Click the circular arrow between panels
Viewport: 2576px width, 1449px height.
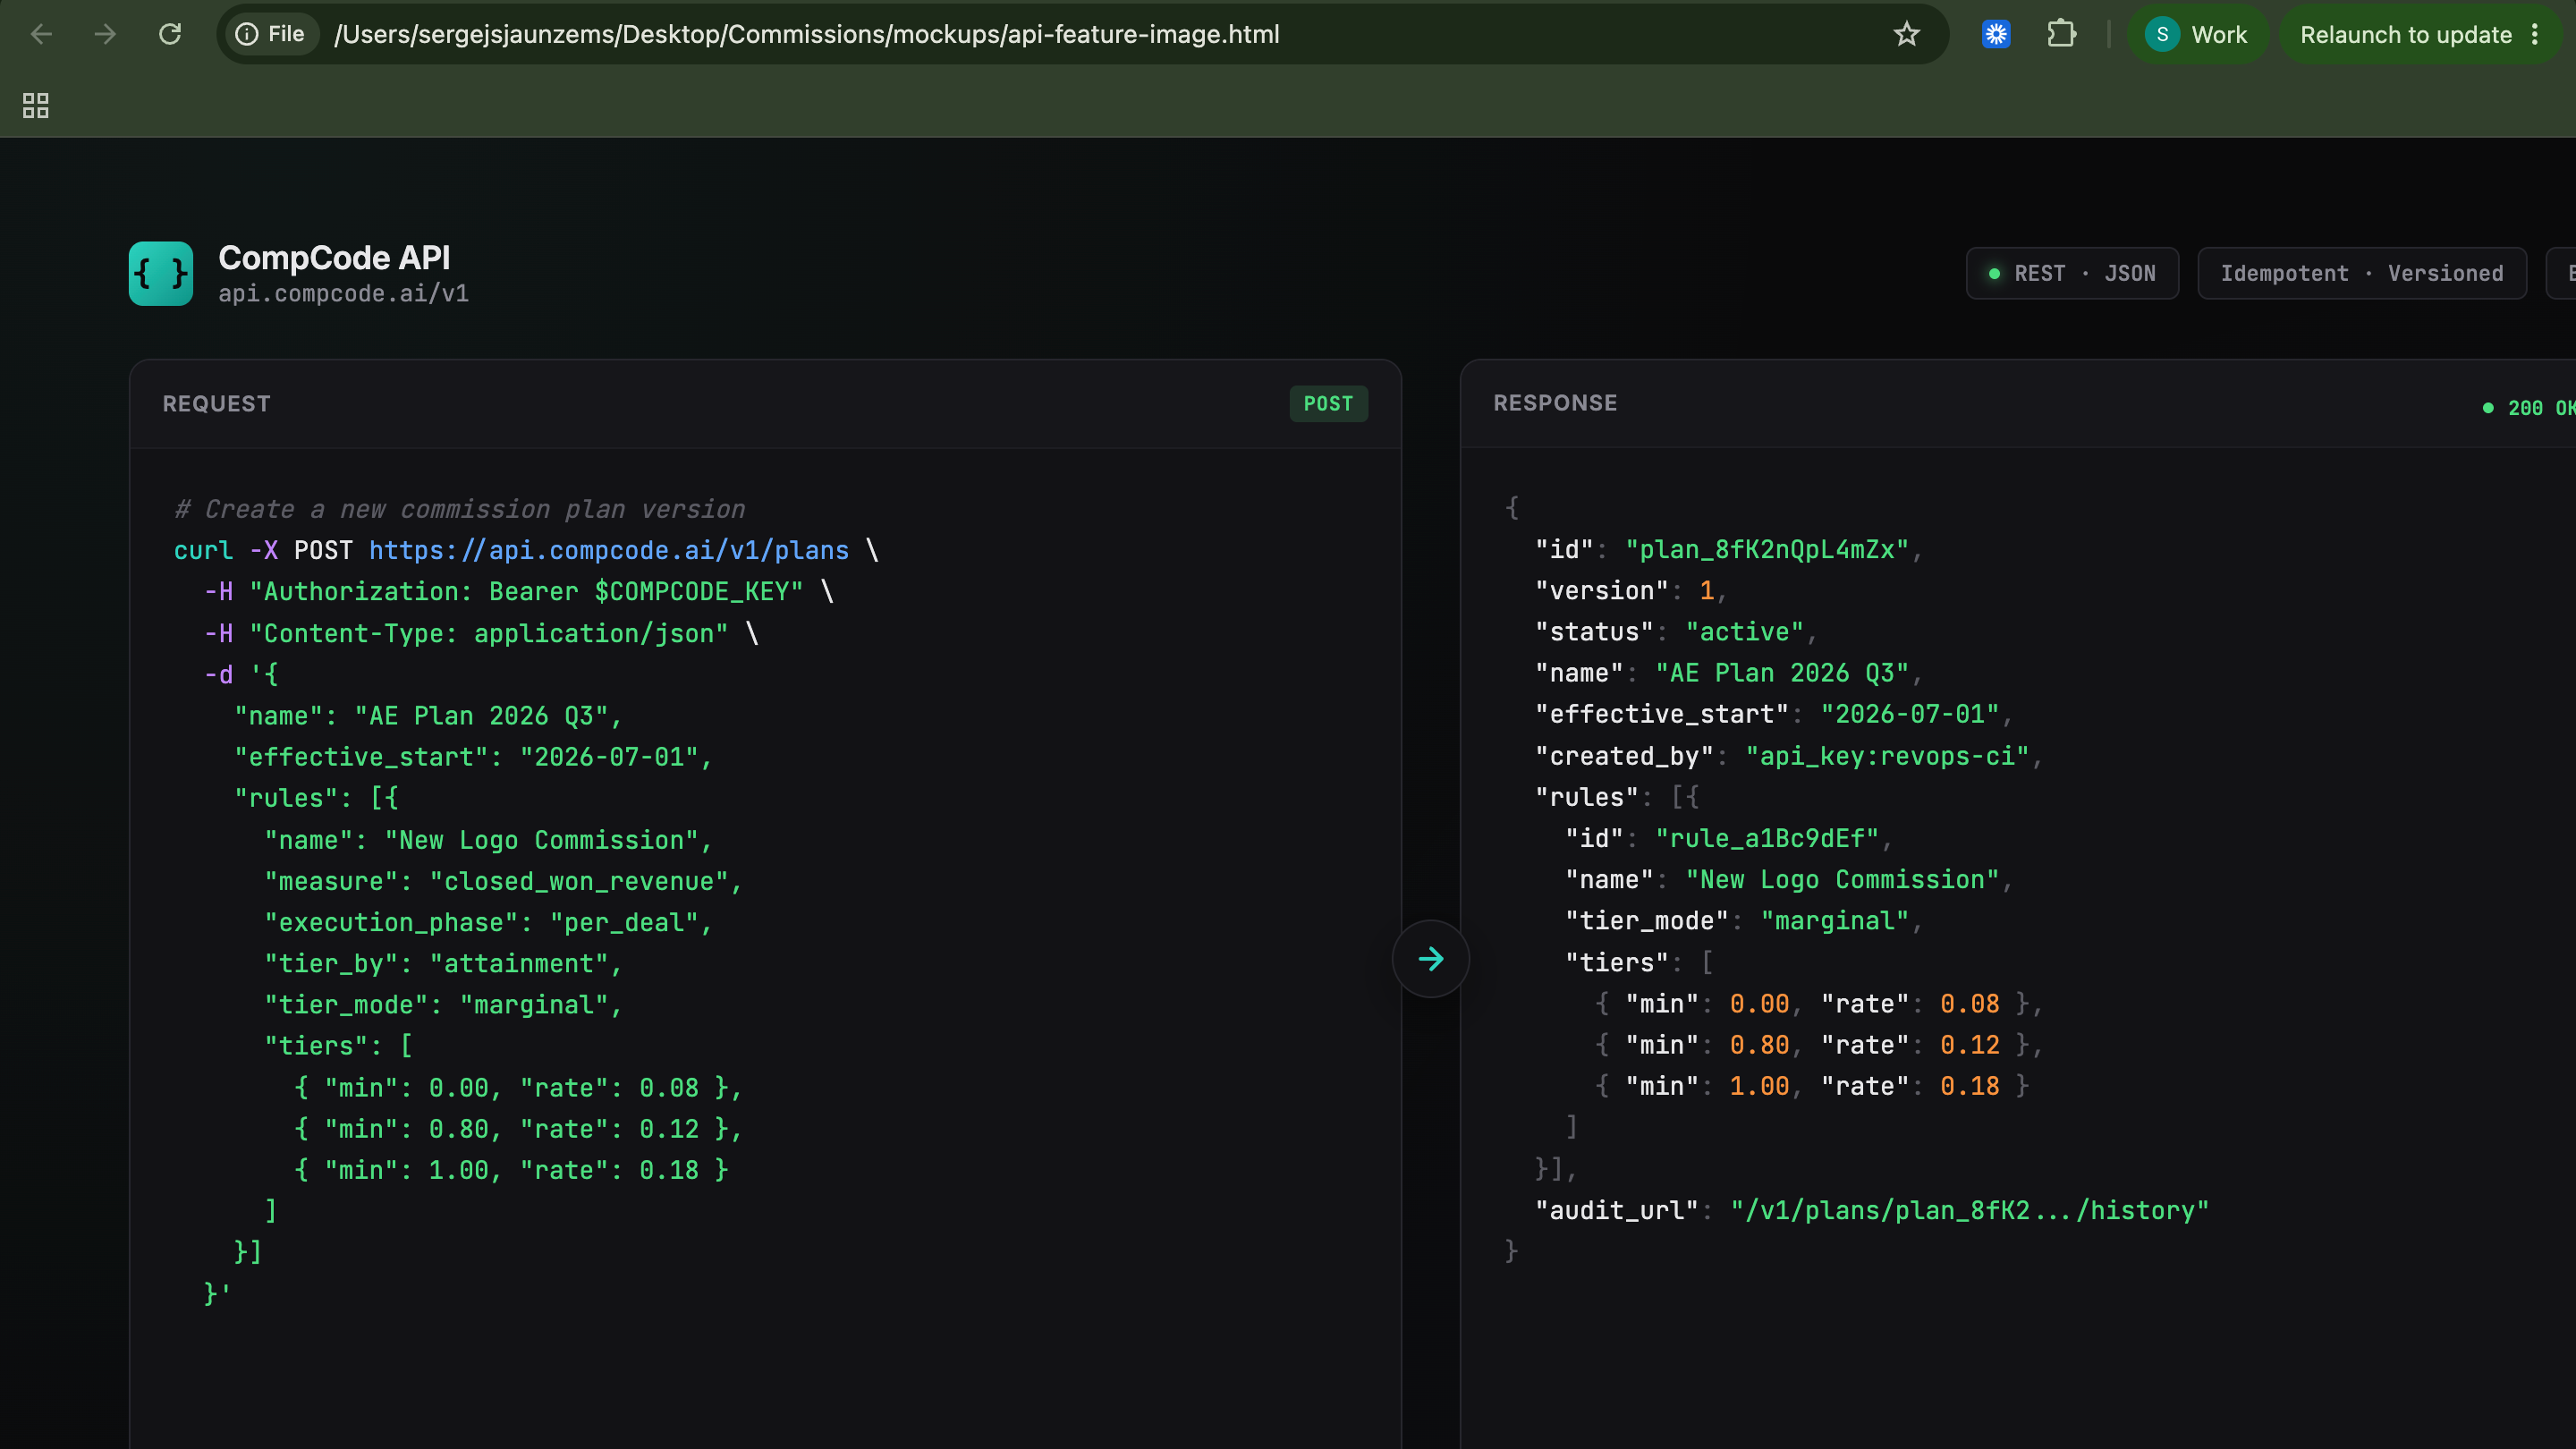1431,959
